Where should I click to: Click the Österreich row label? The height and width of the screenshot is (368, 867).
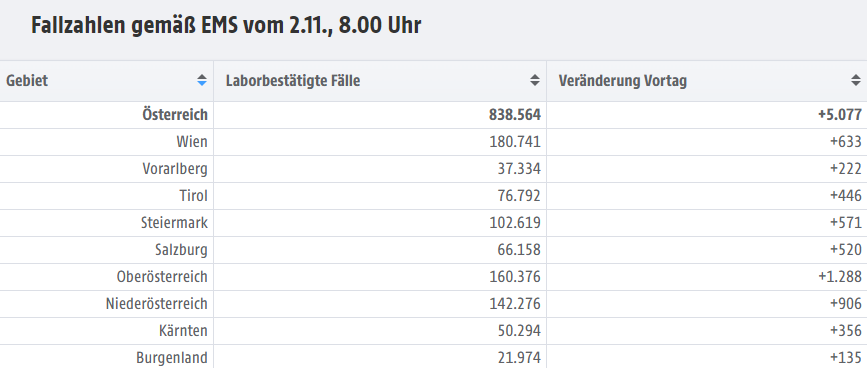[x=175, y=115]
